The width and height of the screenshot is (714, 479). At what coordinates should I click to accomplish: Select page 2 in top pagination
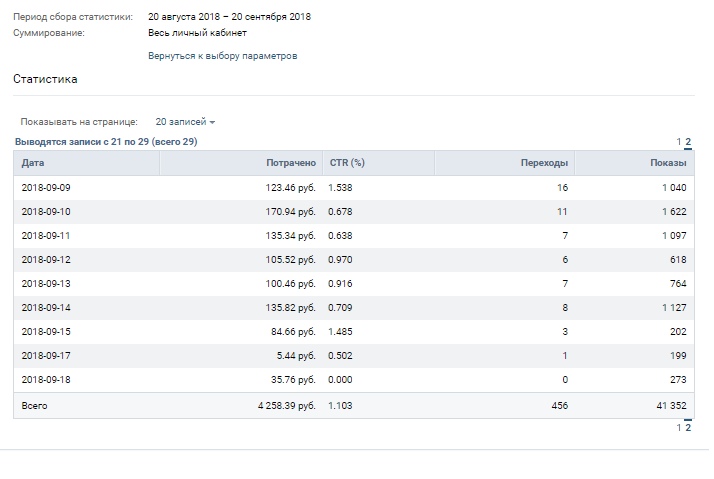(x=688, y=142)
